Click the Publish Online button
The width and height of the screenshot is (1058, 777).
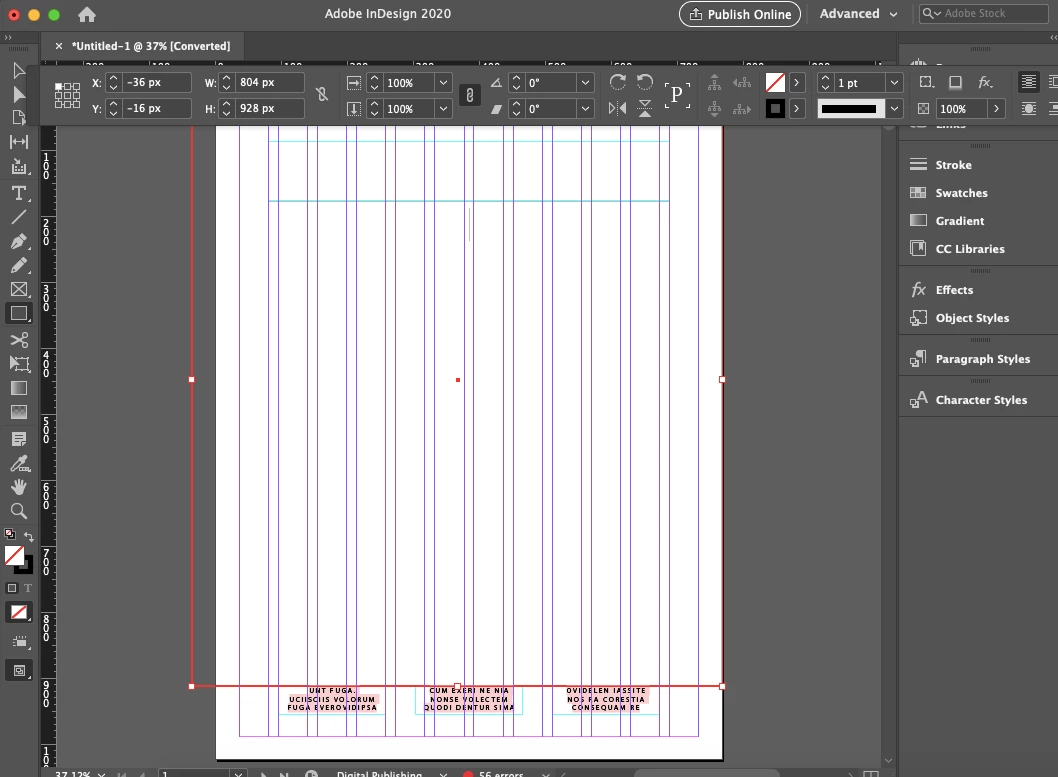(x=740, y=14)
